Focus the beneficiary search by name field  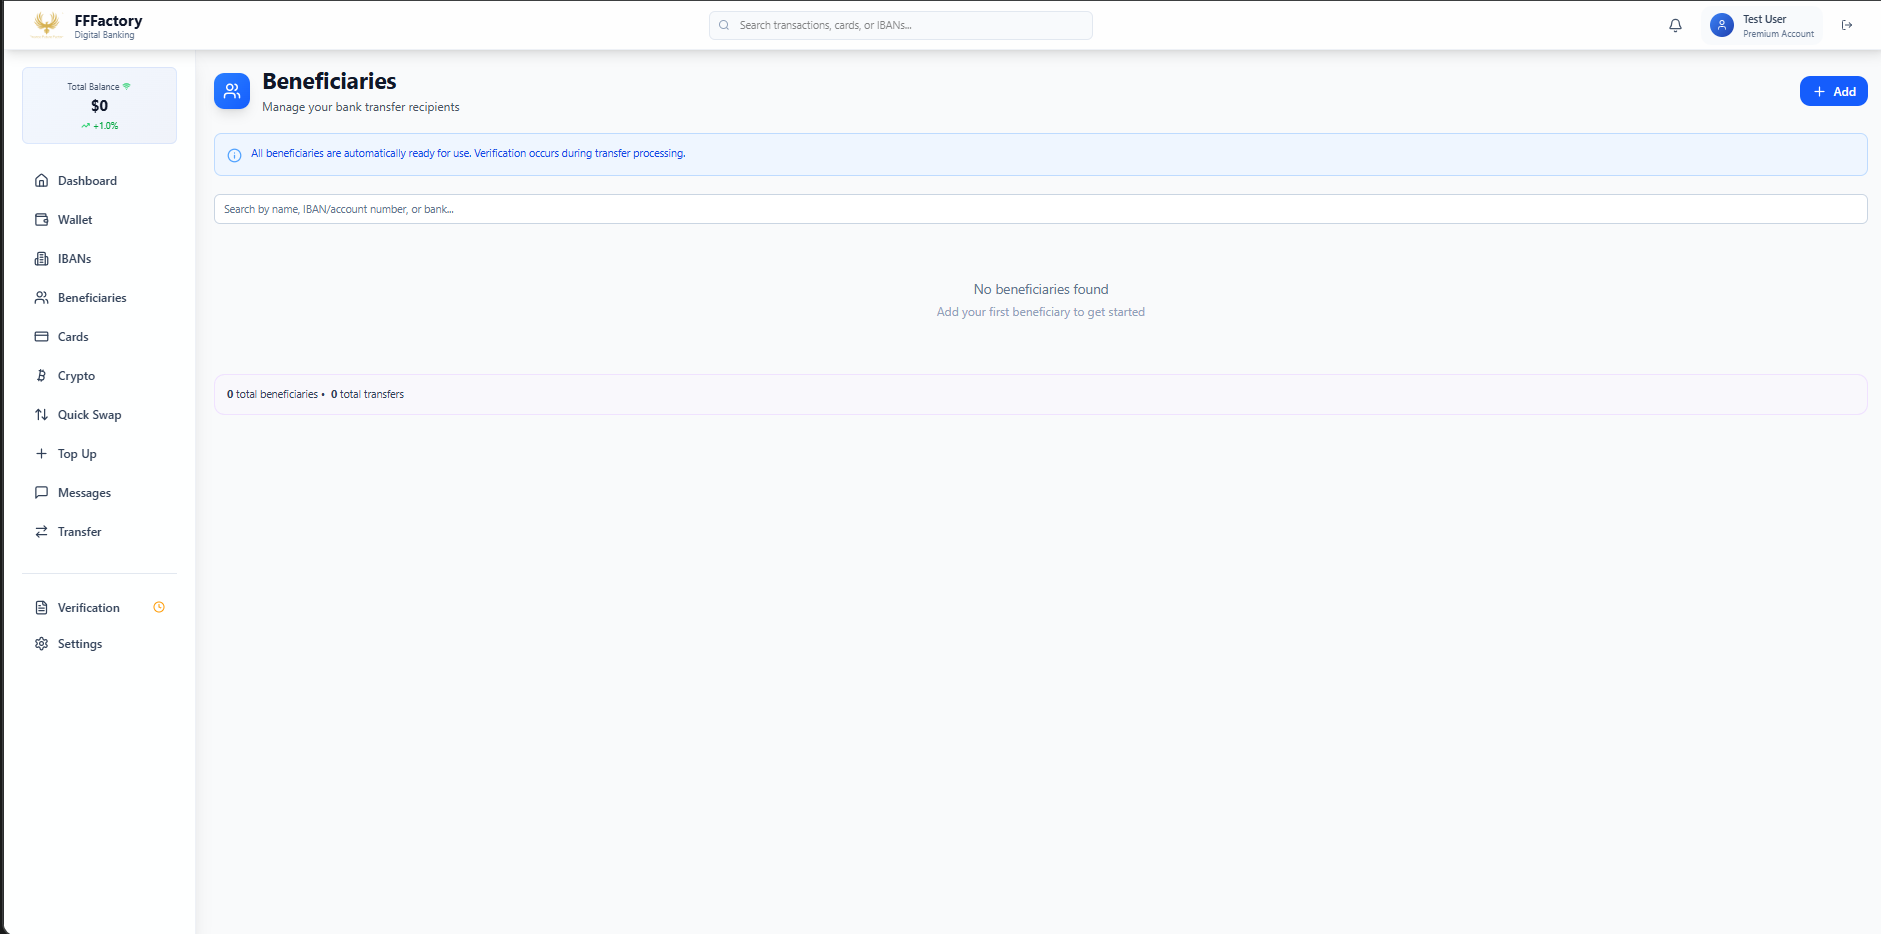1040,209
